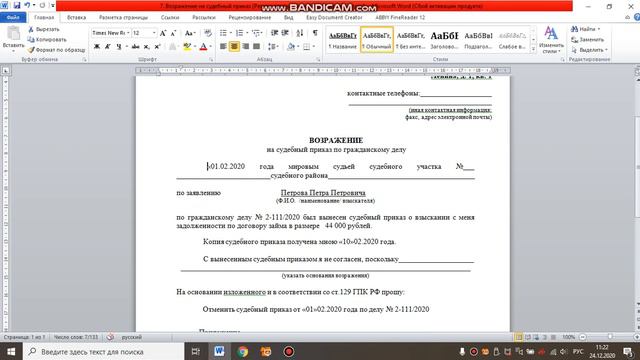Viewport: 640px width, 360px height.
Task: Apply the Обычный style
Action: click(377, 40)
